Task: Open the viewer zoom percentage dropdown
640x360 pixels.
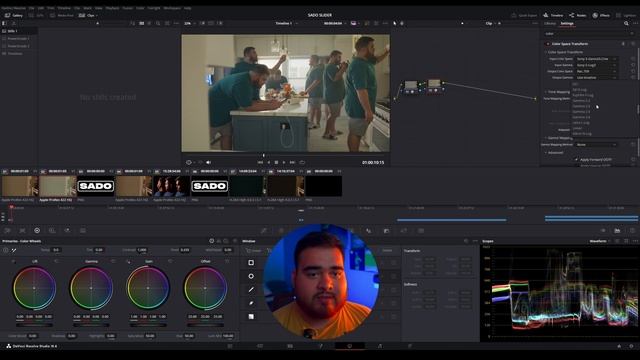Action: click(x=189, y=23)
